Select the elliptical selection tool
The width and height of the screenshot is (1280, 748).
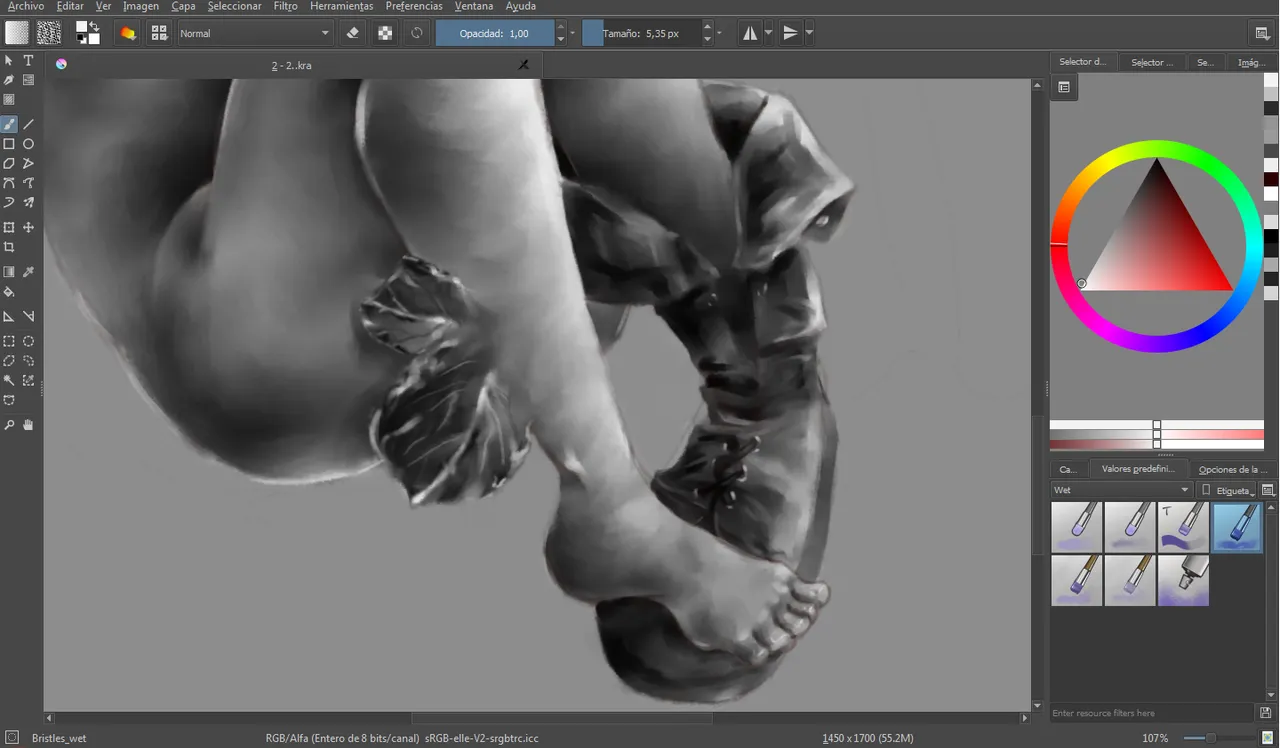click(28, 341)
